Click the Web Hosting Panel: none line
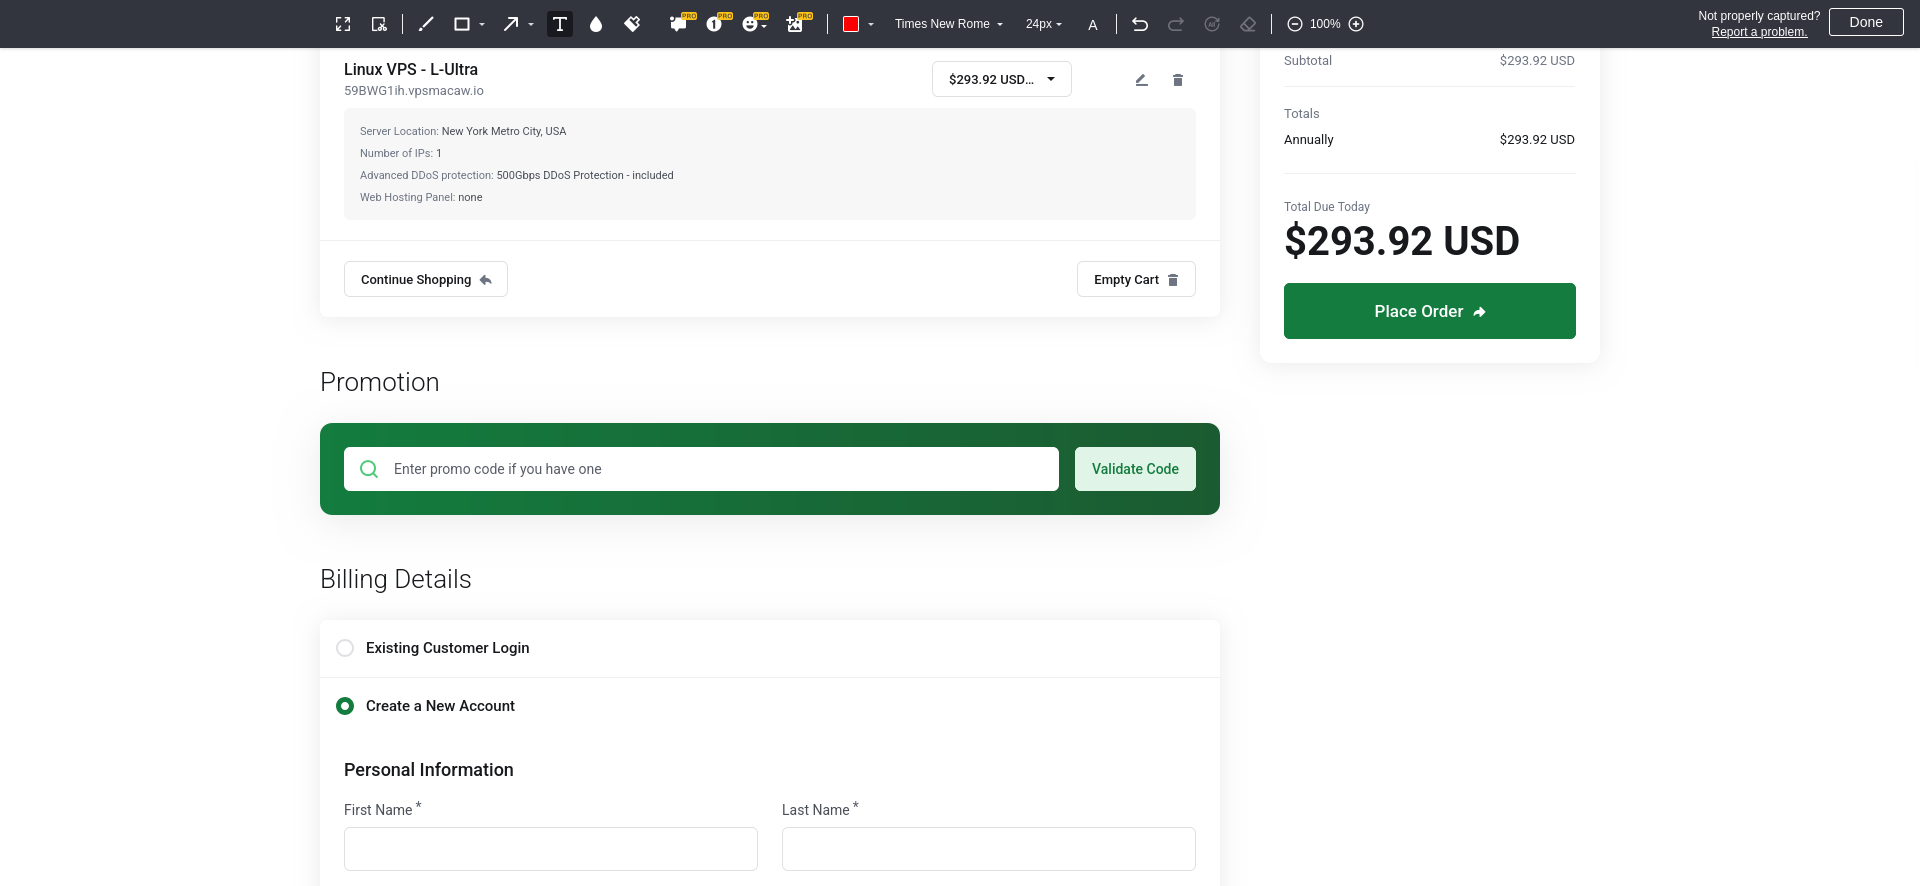 click(x=421, y=197)
